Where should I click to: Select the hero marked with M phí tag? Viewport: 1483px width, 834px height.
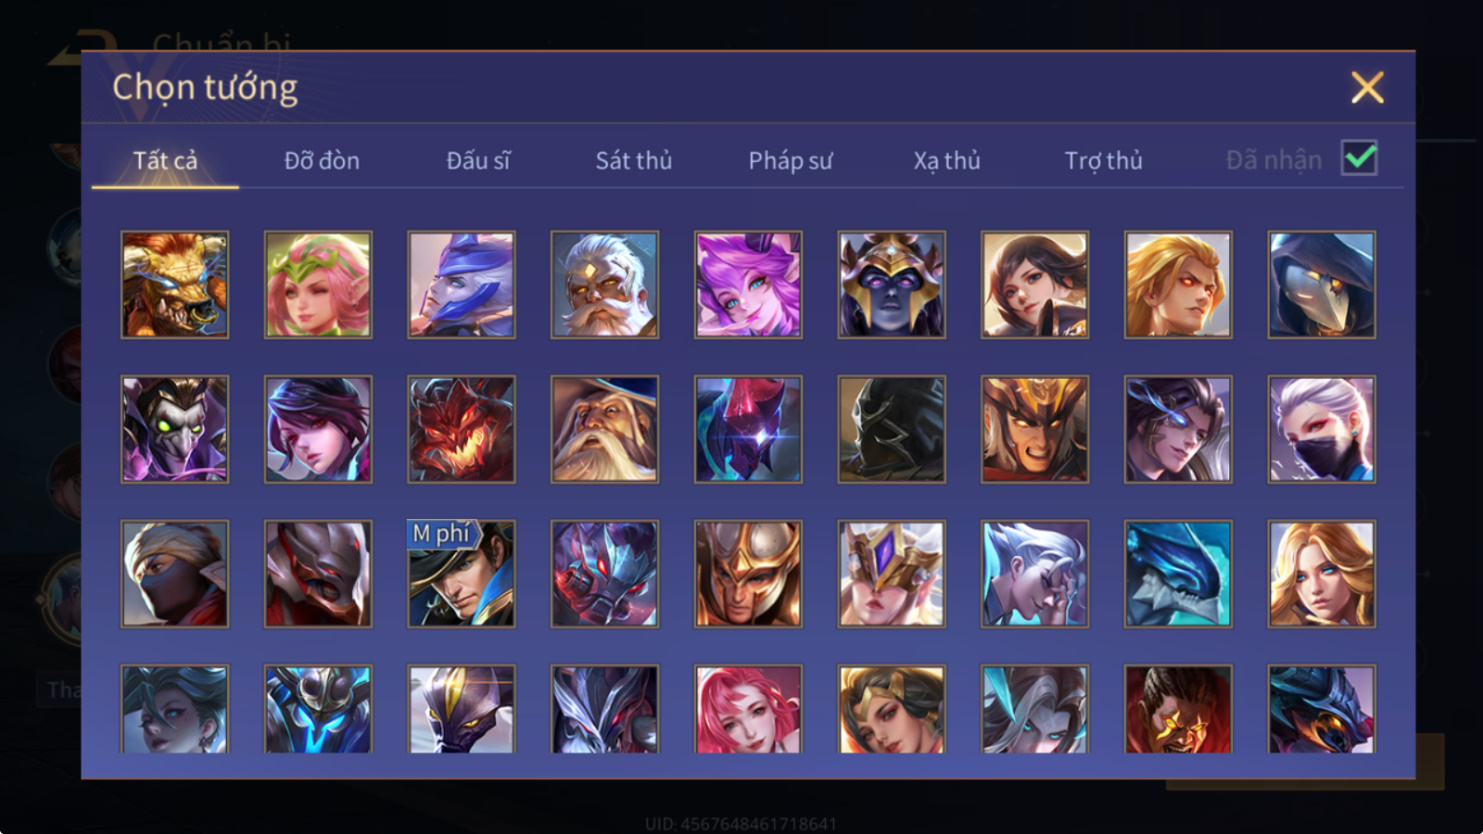[461, 574]
